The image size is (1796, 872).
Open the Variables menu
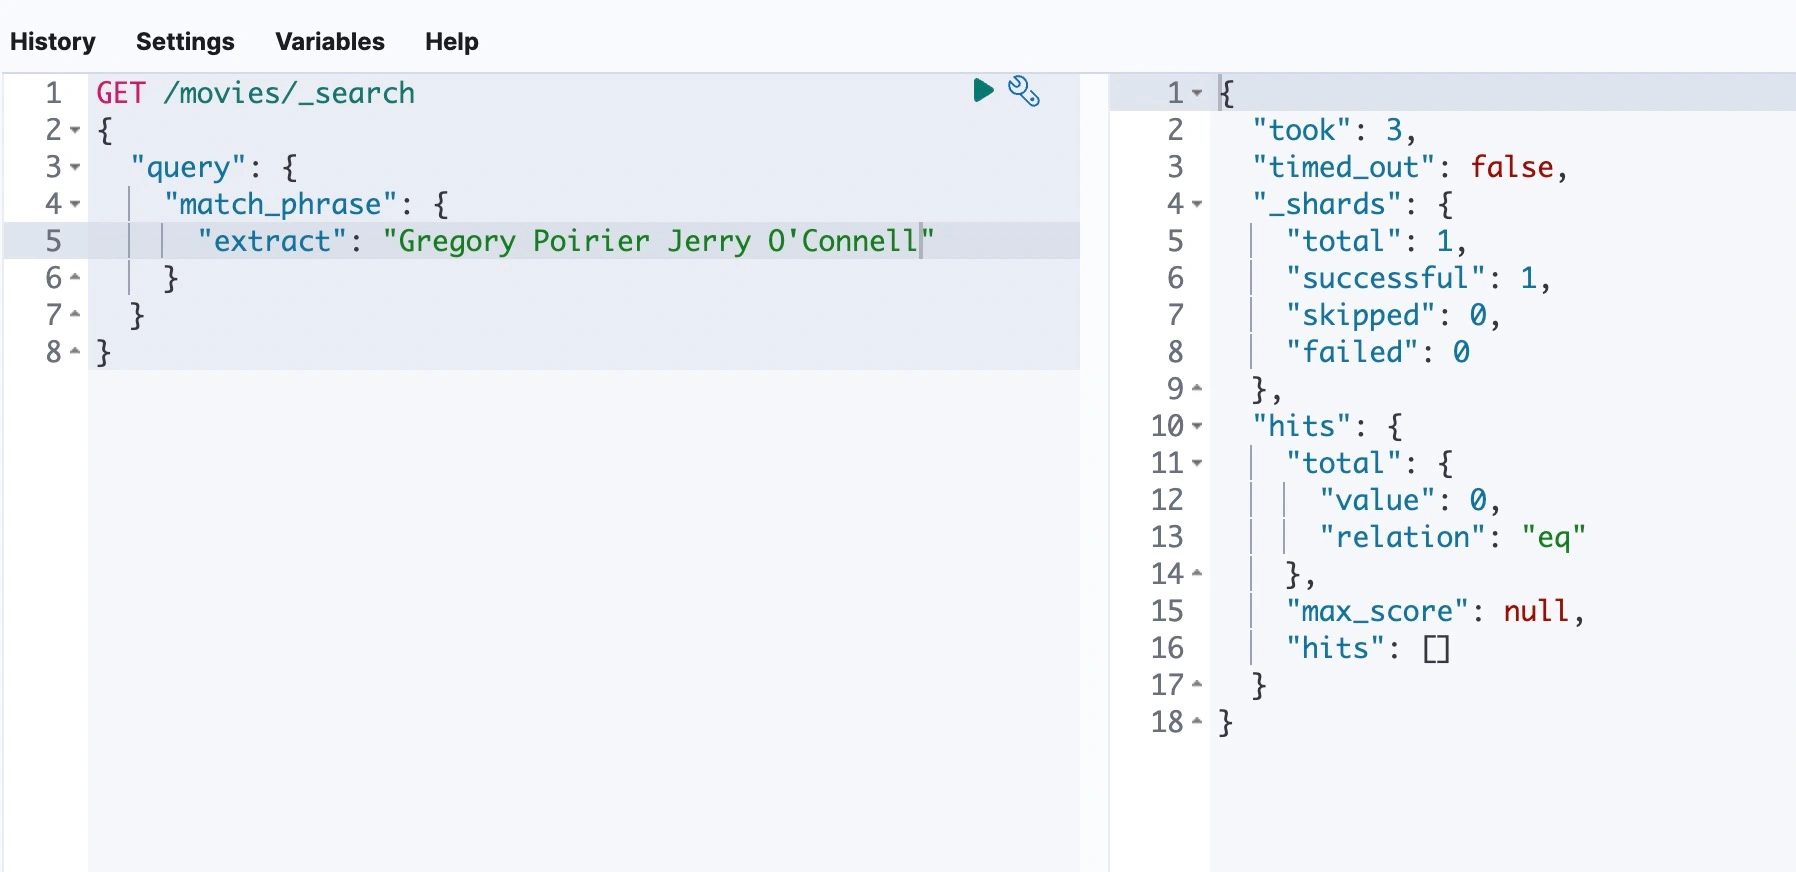pos(329,42)
